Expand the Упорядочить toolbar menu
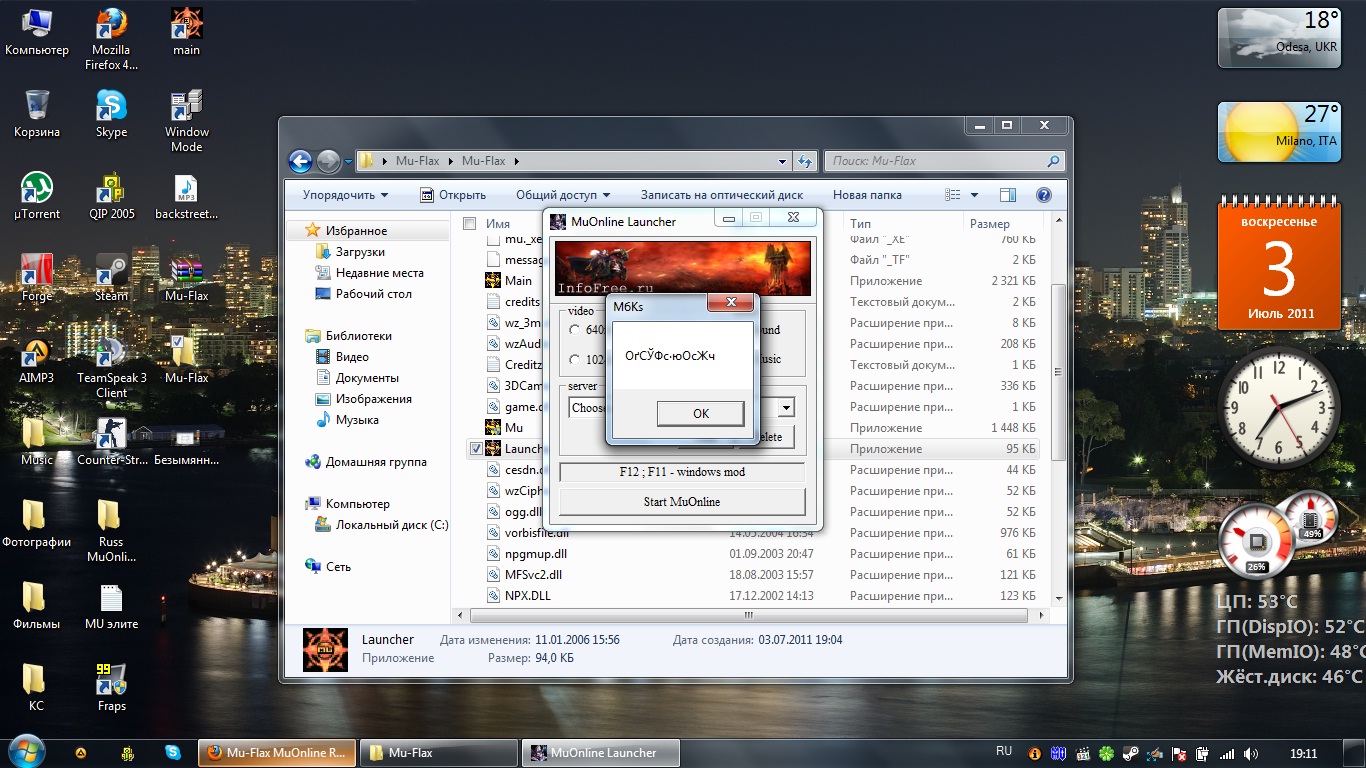Screen dimensions: 1366x768 [345, 195]
